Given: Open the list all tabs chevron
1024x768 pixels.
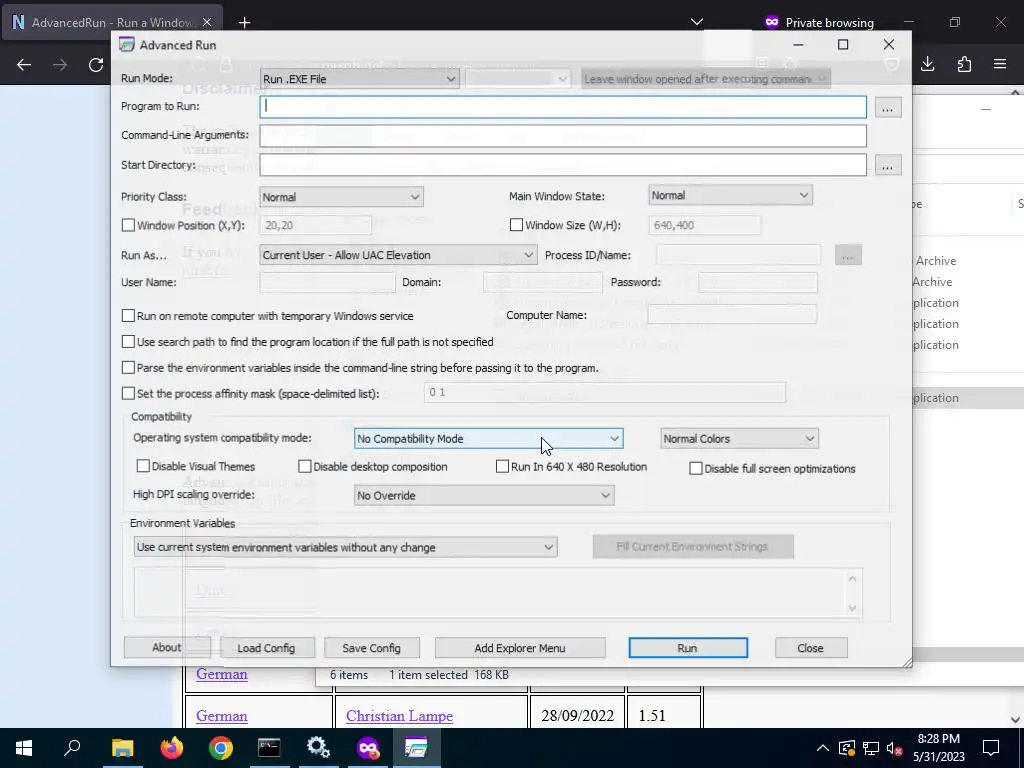Looking at the screenshot, I should pyautogui.click(x=697, y=22).
